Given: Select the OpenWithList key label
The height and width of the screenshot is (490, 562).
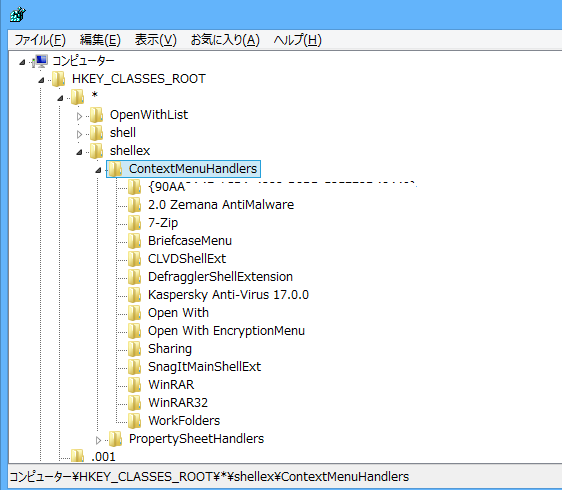Looking at the screenshot, I should point(149,115).
